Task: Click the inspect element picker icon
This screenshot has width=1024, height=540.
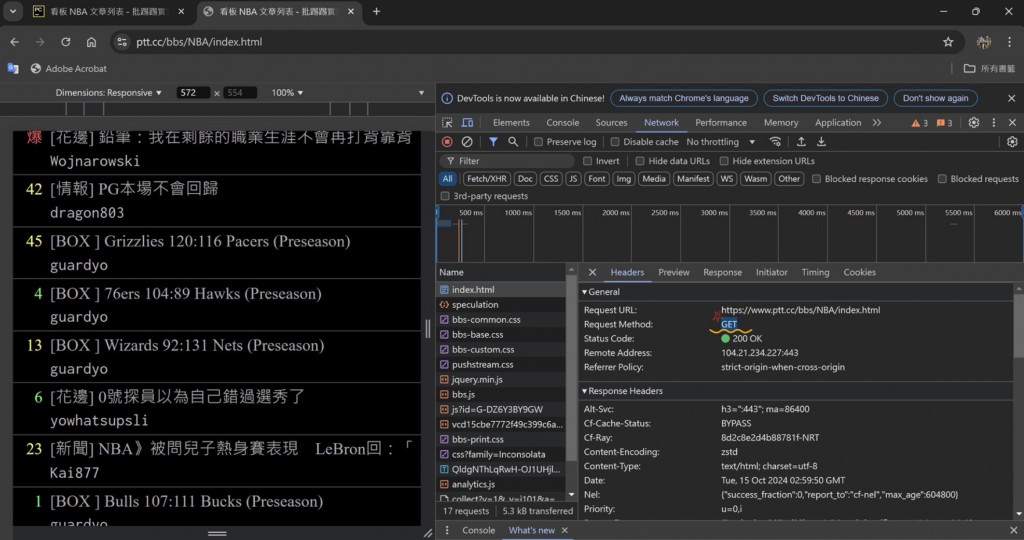Action: (448, 123)
